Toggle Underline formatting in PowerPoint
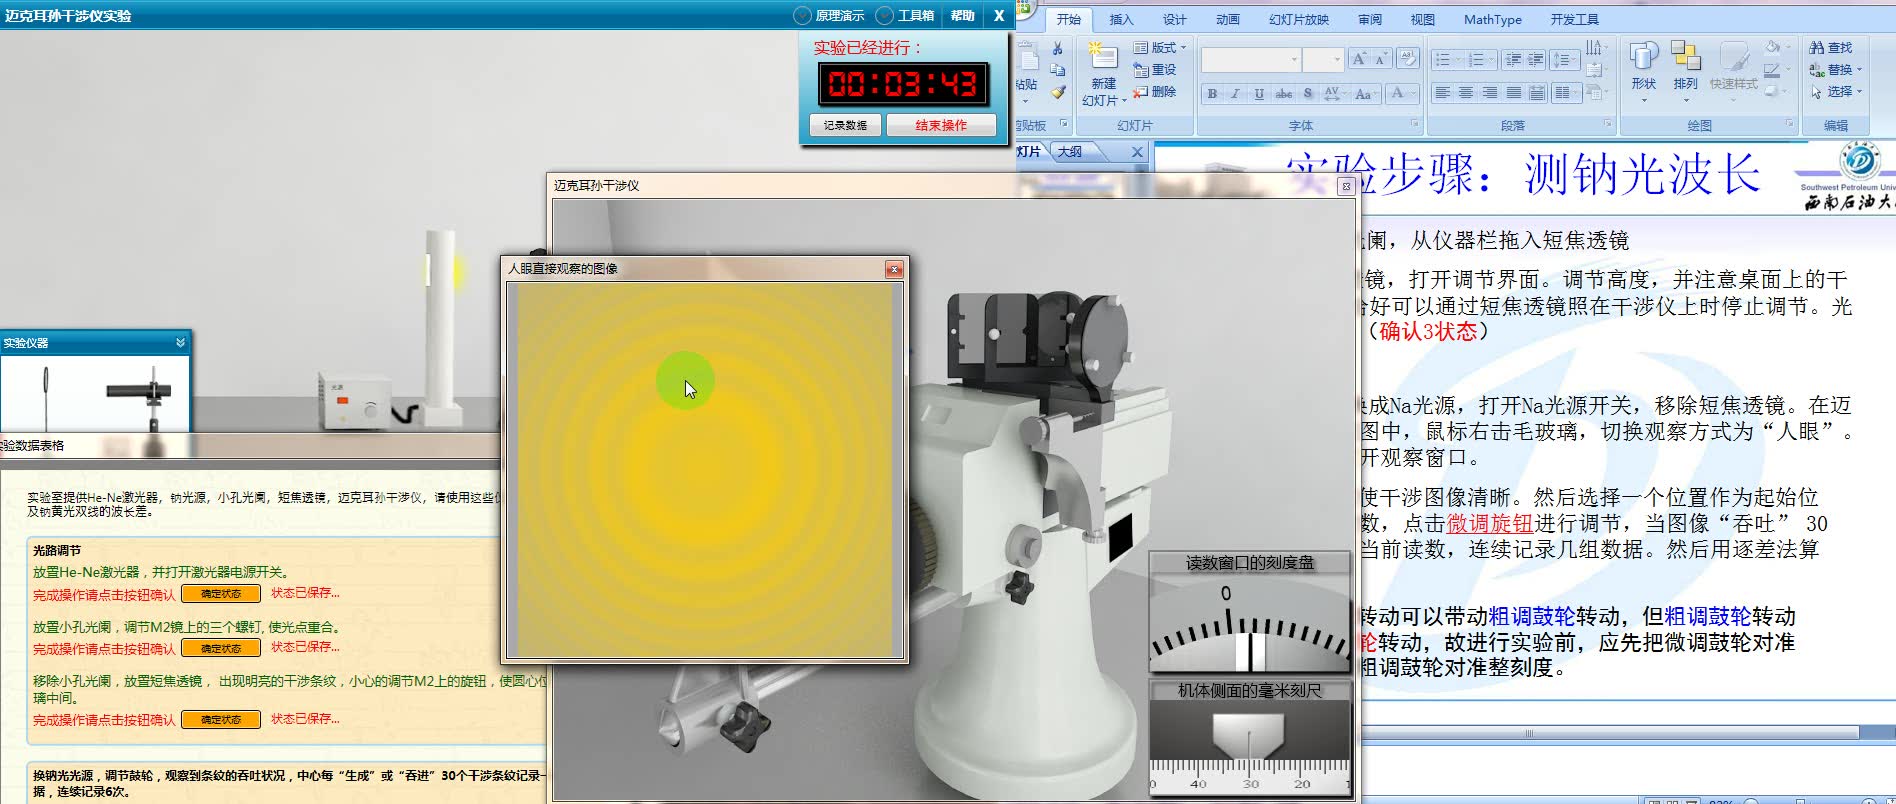 pos(1259,94)
